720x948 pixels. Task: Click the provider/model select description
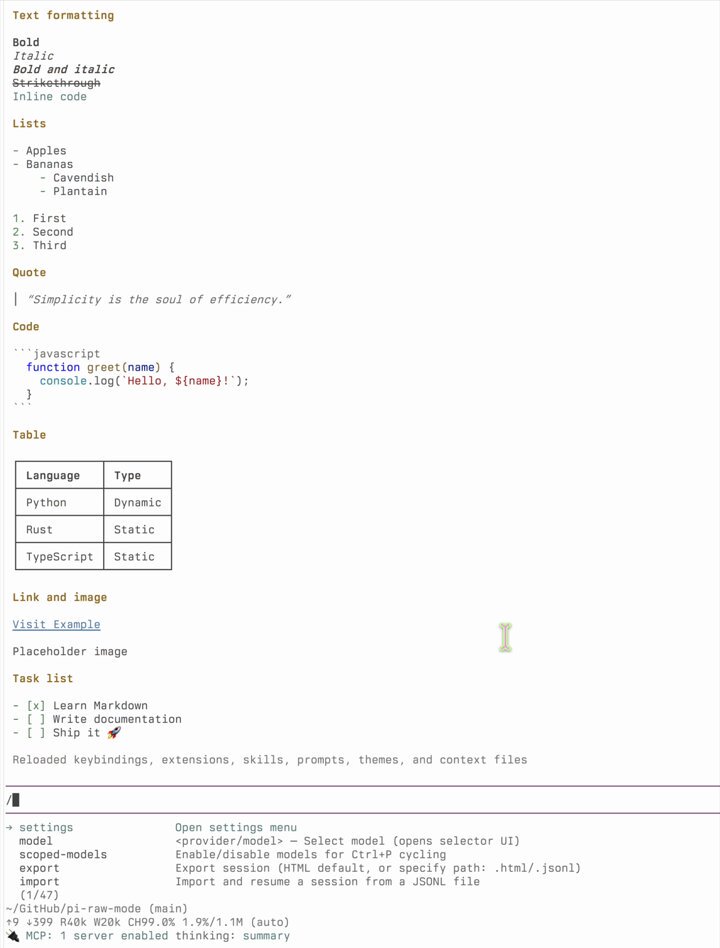point(347,841)
